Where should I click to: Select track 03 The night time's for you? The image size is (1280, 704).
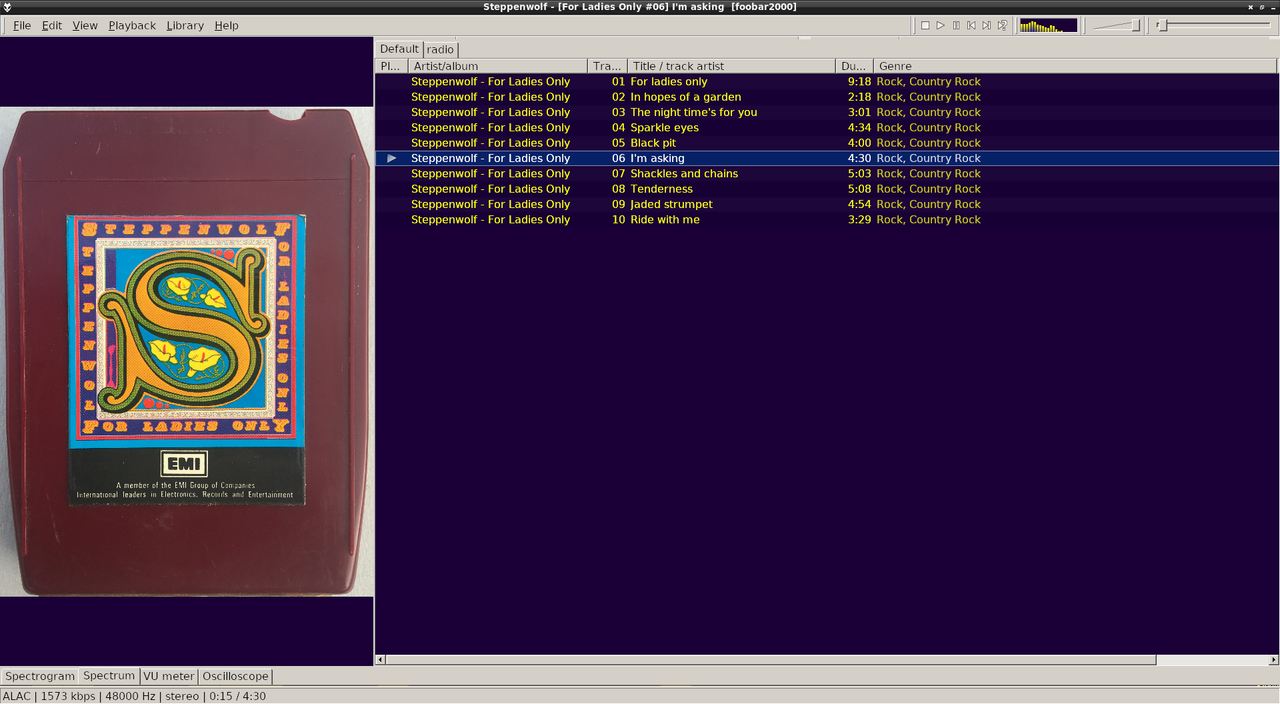(827, 112)
